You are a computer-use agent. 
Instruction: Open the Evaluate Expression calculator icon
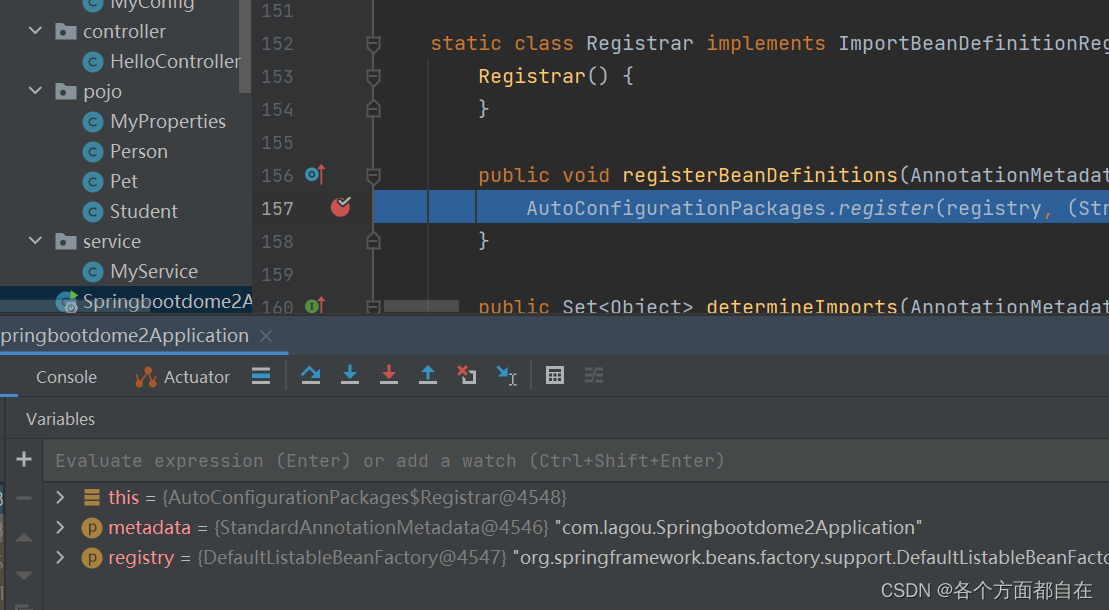click(x=555, y=375)
